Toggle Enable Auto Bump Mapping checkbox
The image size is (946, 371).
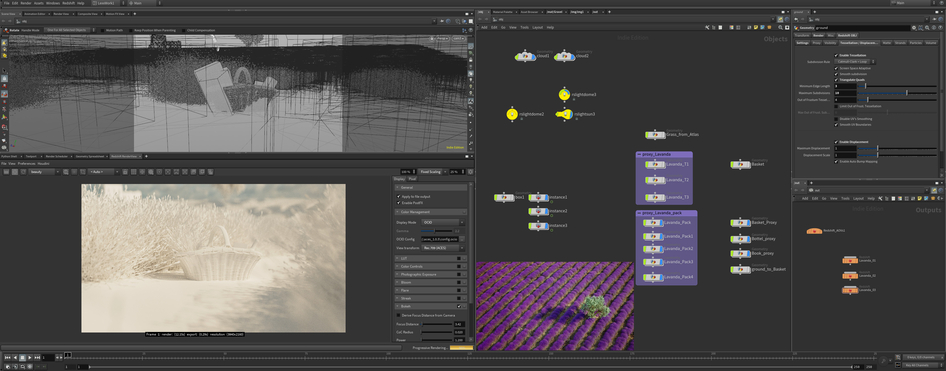[x=836, y=162]
